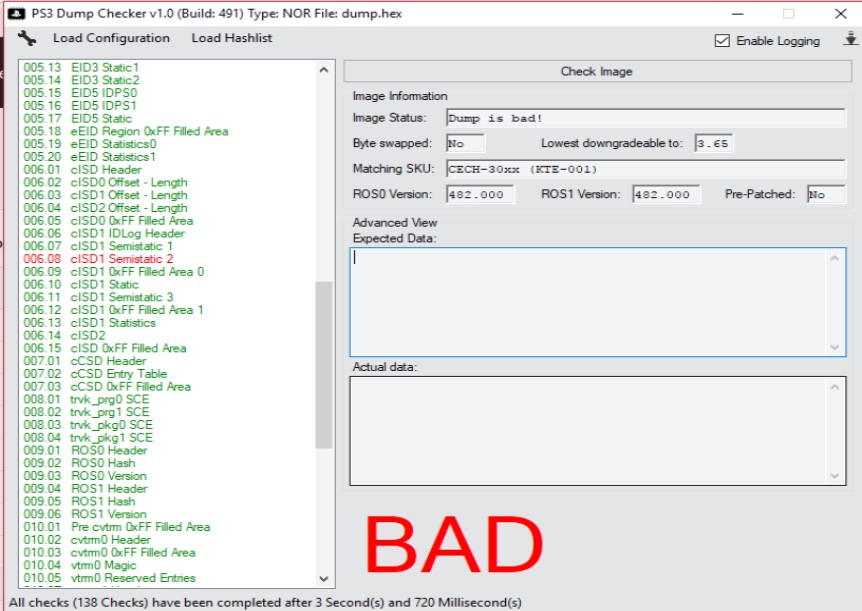The width and height of the screenshot is (862, 611).
Task: Select 008.02 trvk_prg1 SCE entry
Action: point(86,412)
